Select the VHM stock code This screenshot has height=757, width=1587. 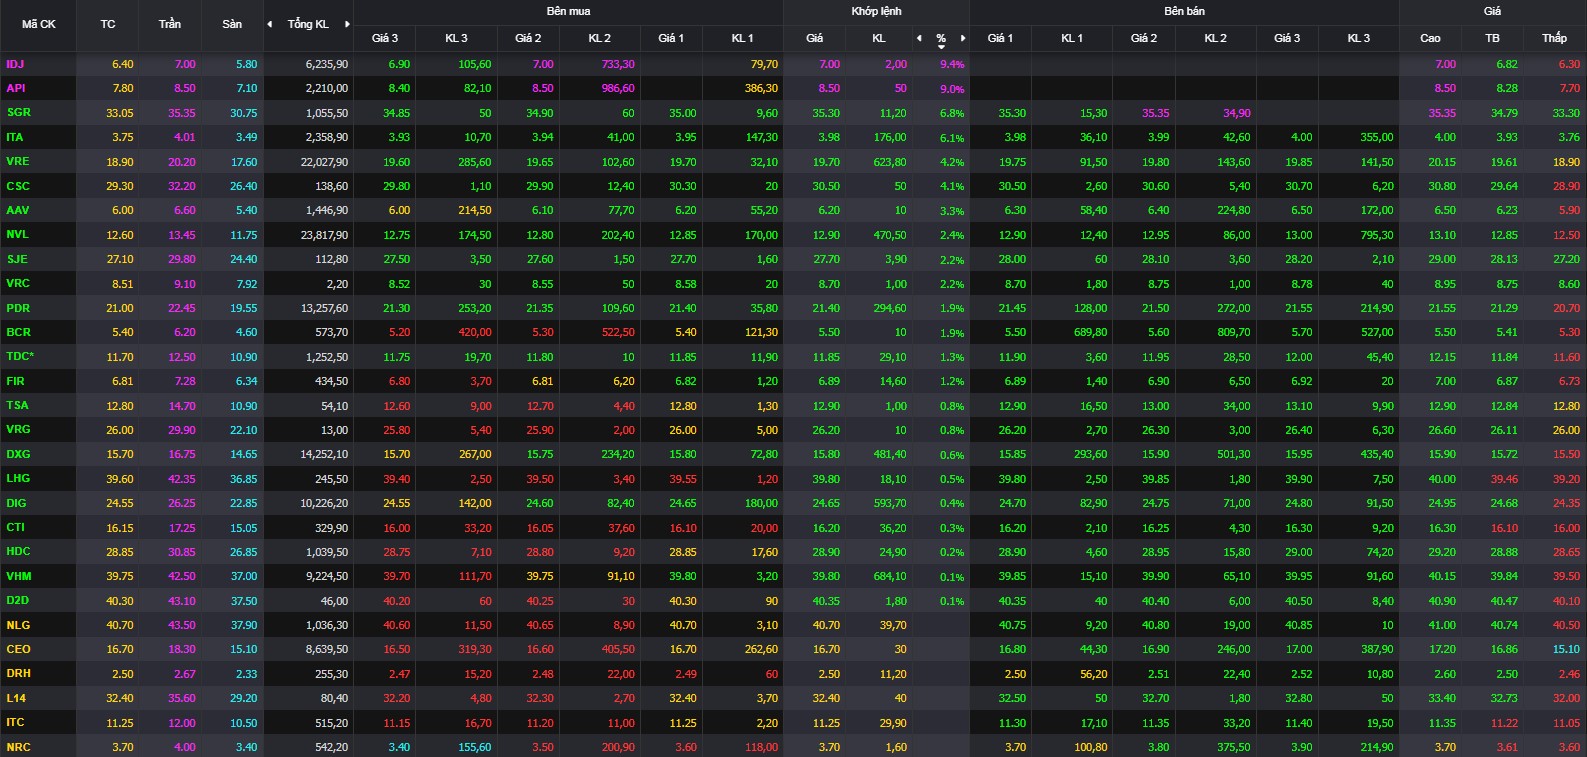tap(18, 576)
